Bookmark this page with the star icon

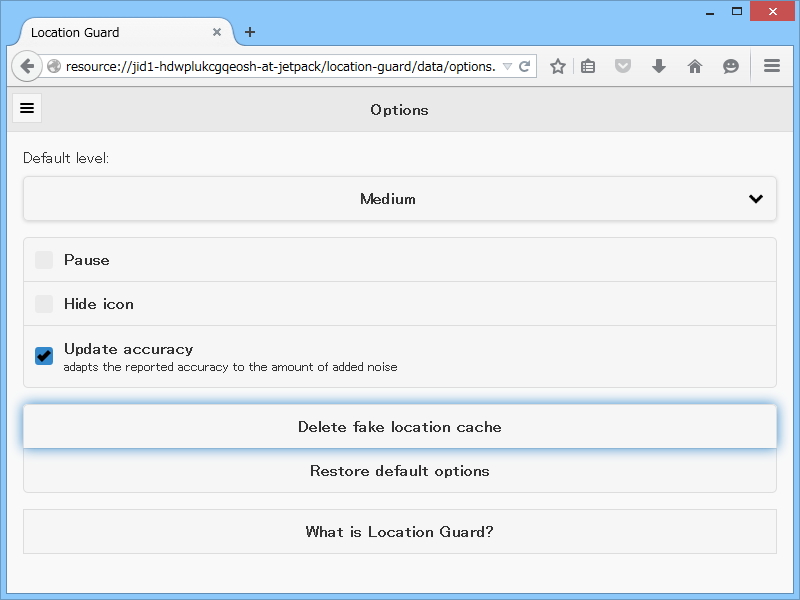coord(558,66)
